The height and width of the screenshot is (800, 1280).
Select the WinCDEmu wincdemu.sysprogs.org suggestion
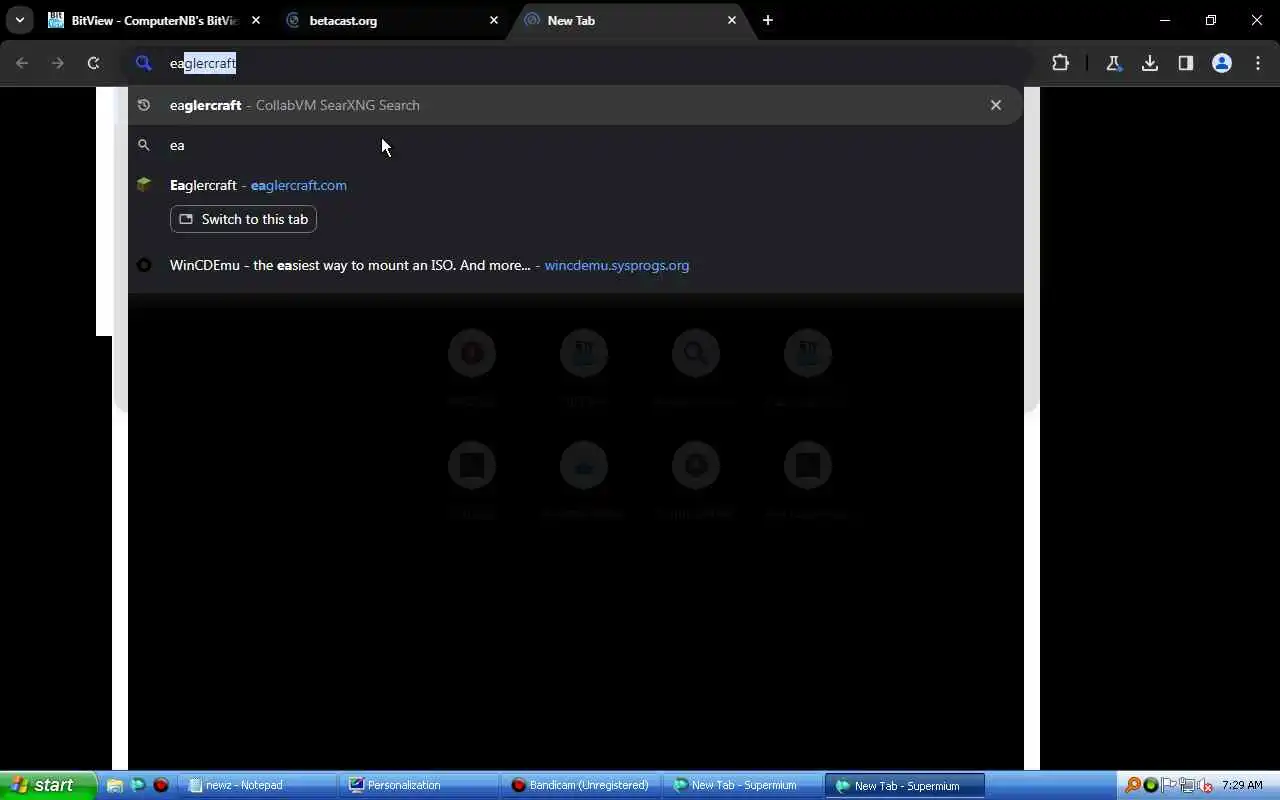click(x=575, y=265)
